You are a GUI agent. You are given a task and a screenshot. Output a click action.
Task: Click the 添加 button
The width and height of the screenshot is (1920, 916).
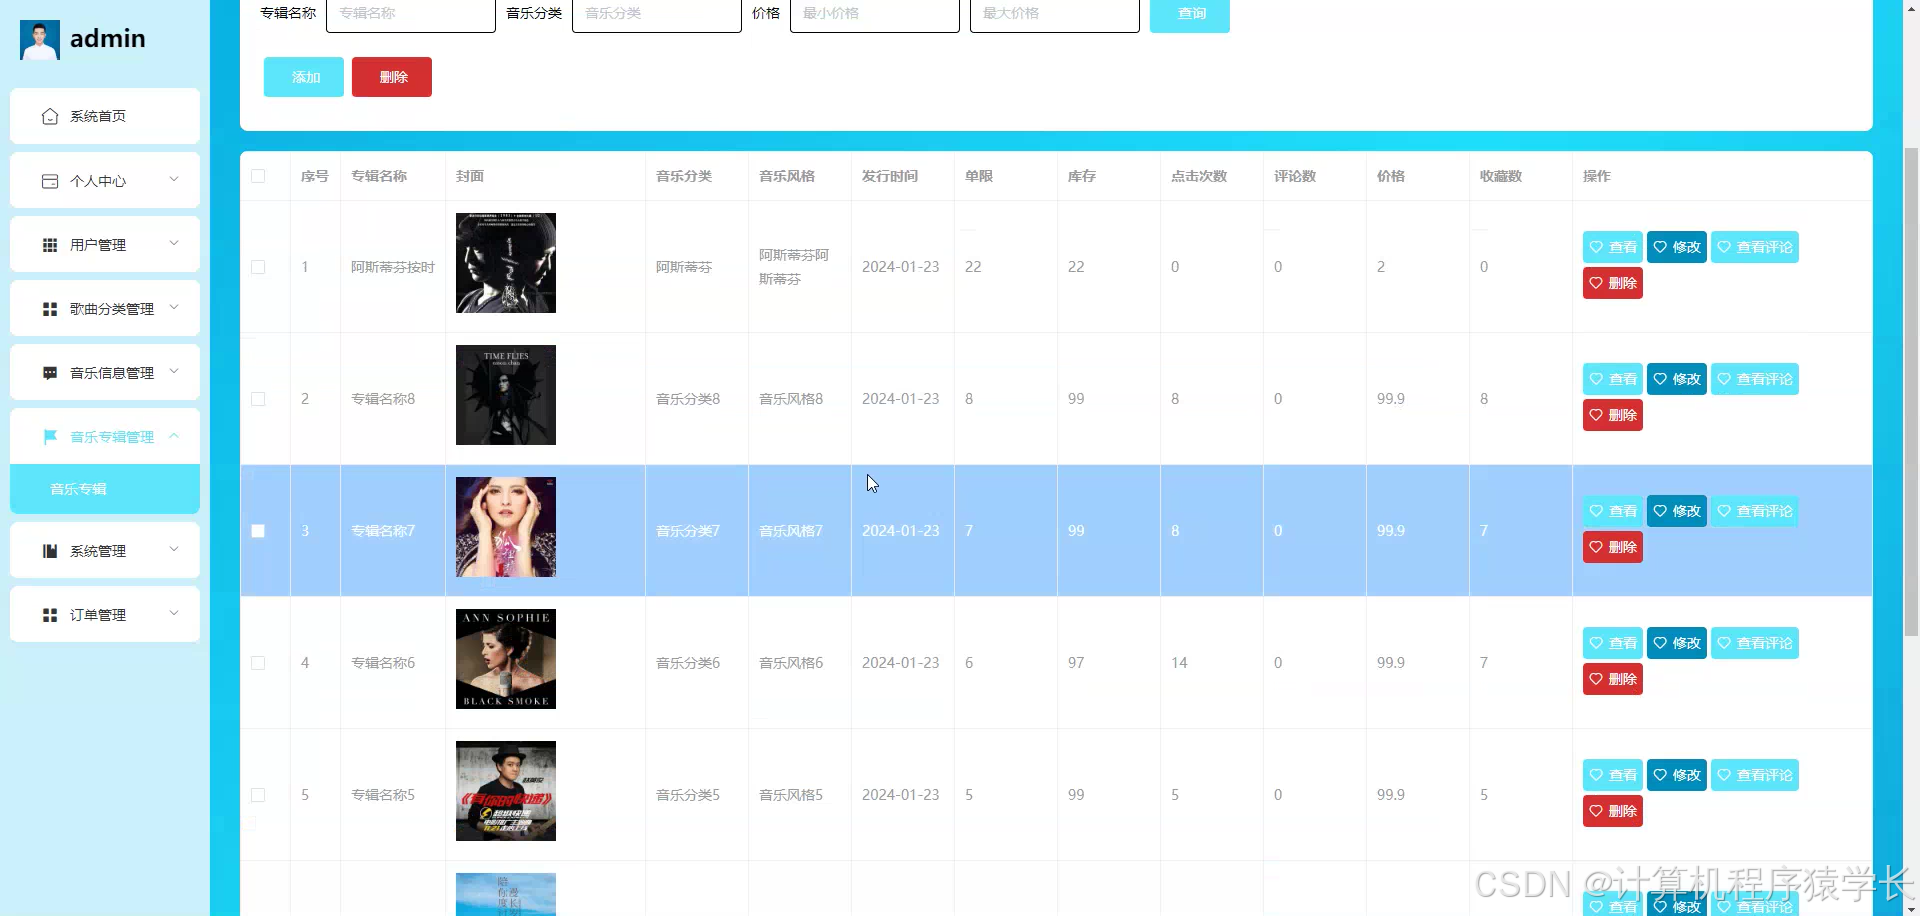[x=304, y=77]
